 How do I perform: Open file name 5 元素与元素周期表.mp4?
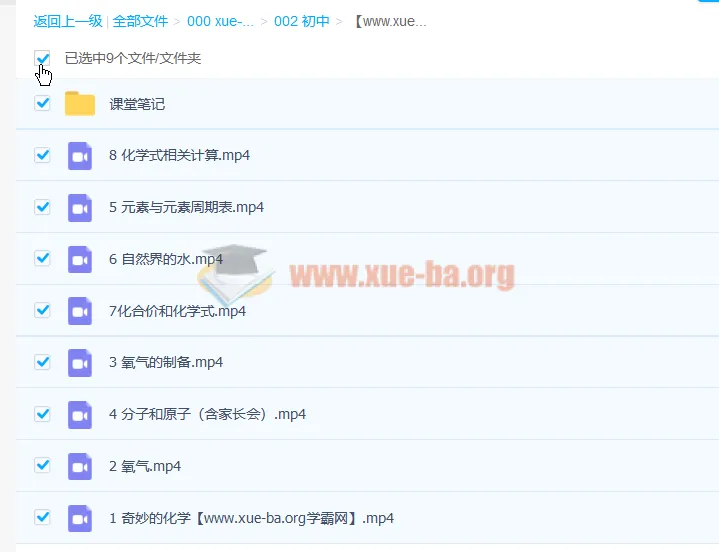[186, 207]
